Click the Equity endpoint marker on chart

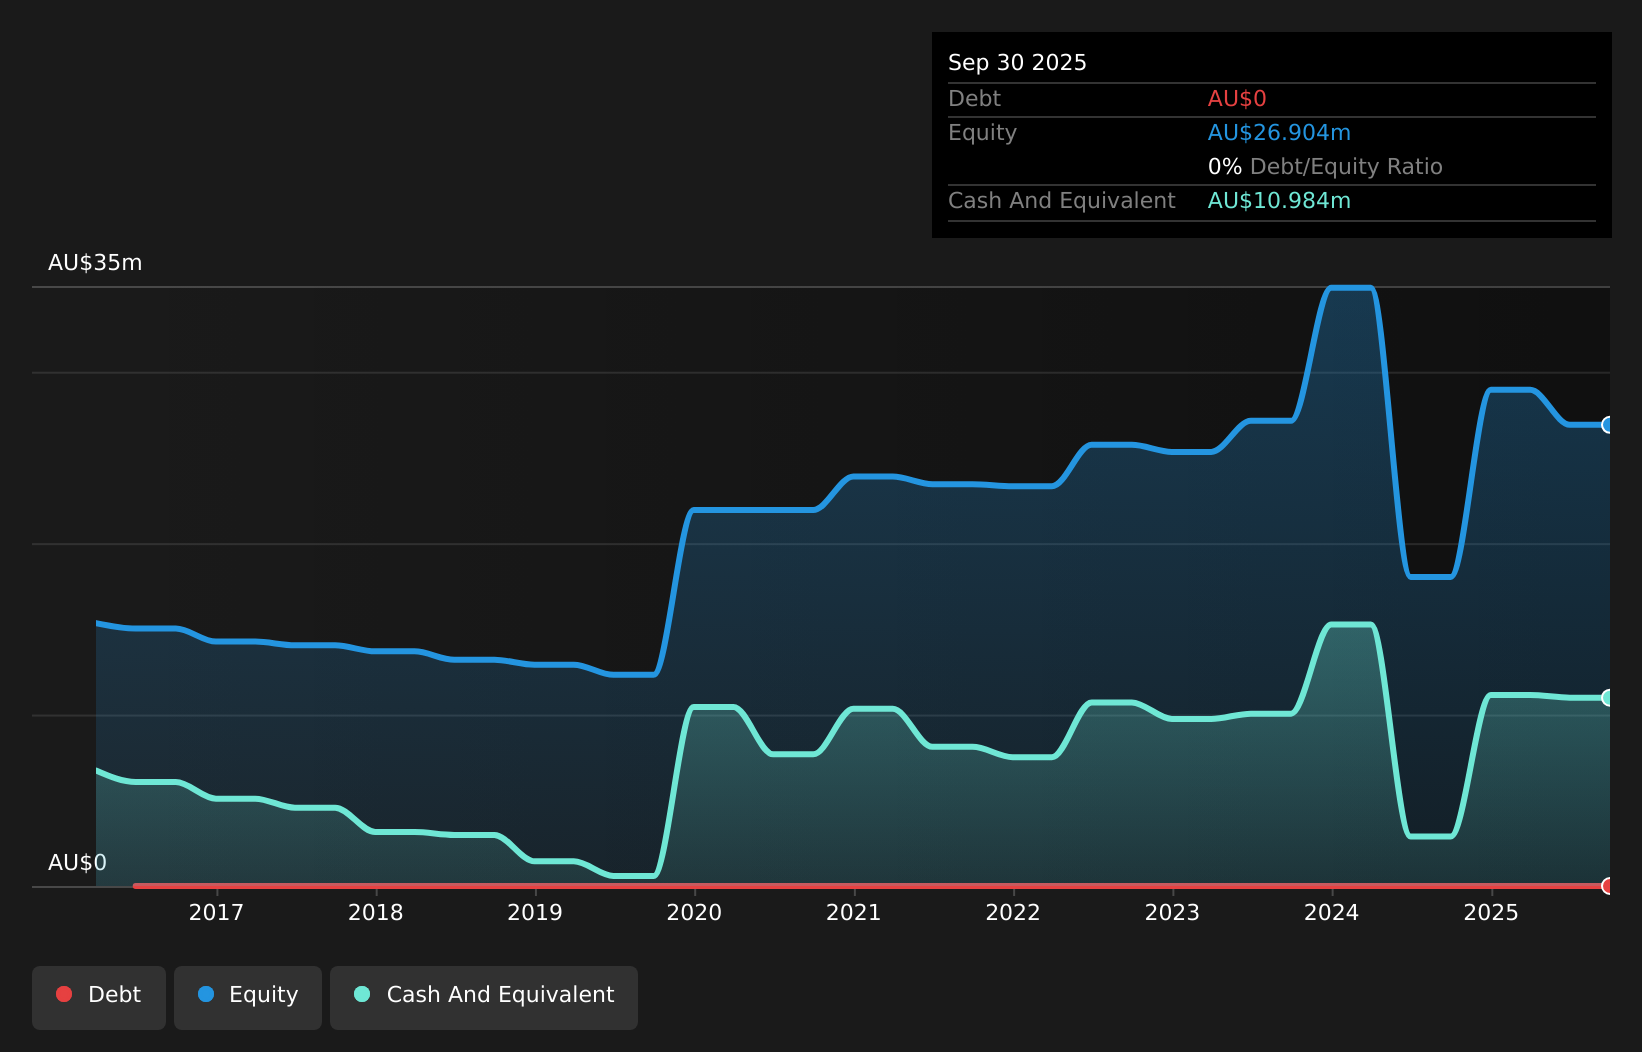tap(1608, 425)
